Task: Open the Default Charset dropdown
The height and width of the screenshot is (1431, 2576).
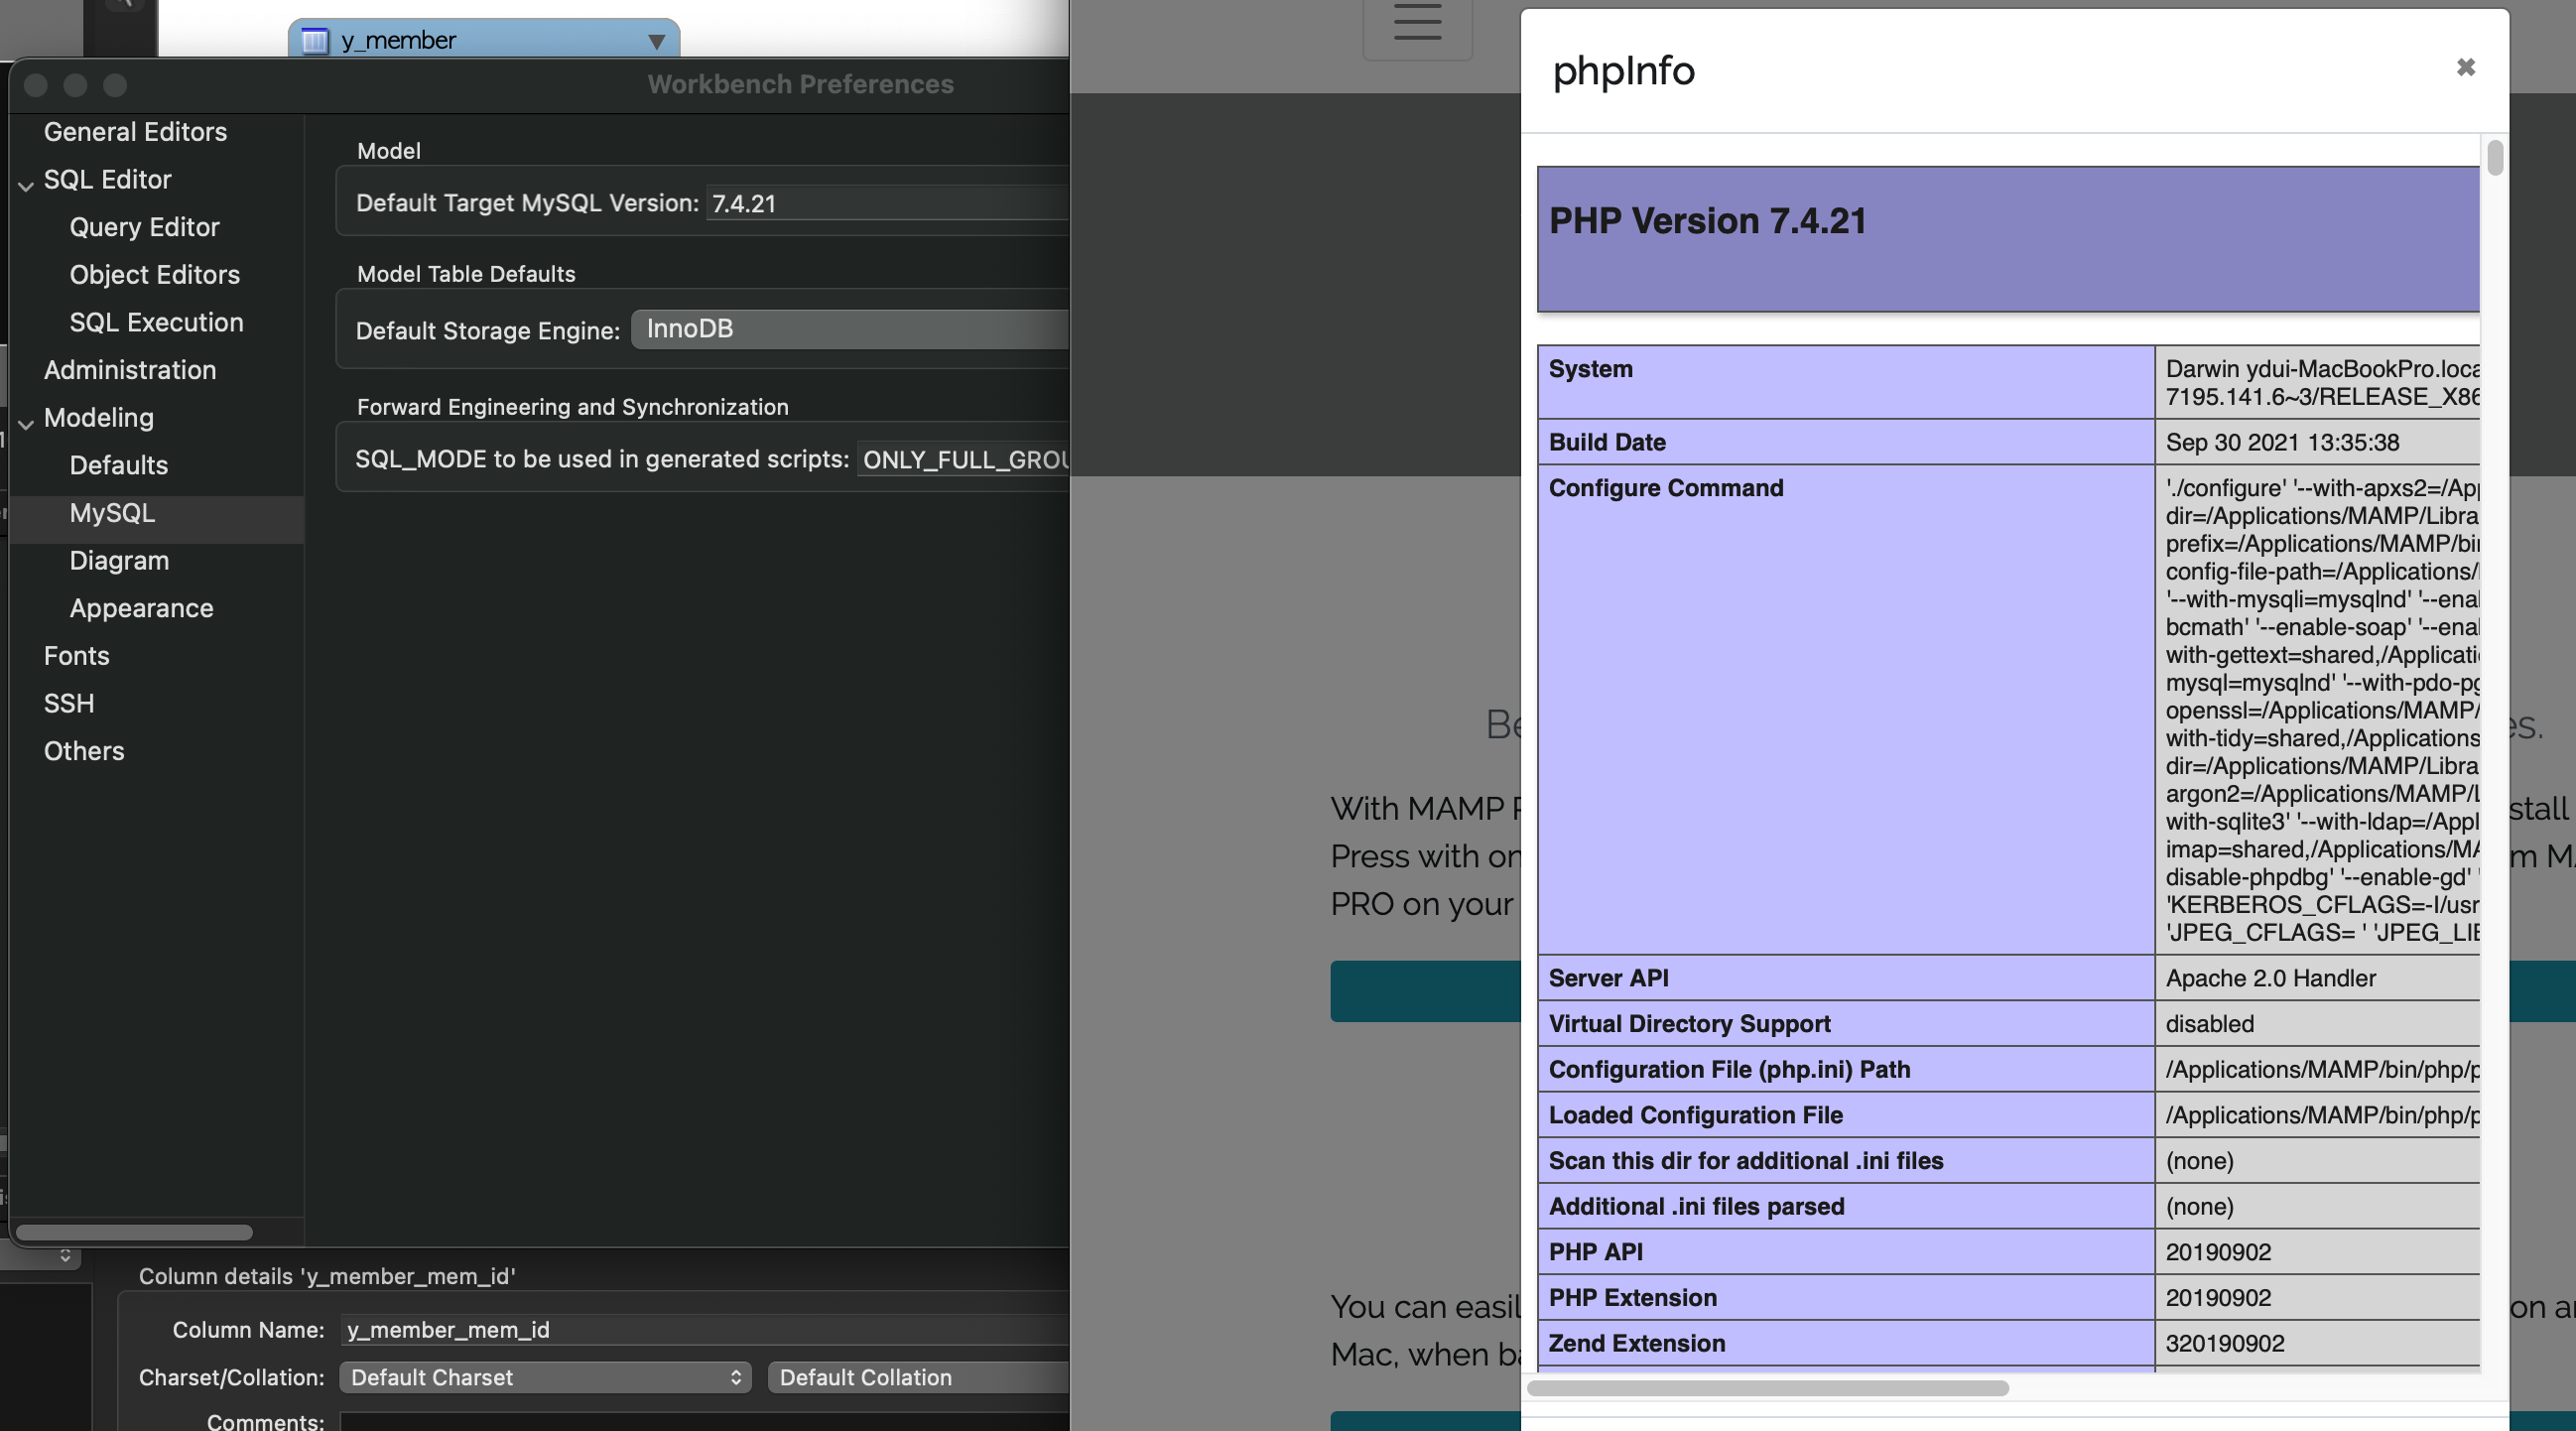Action: point(544,1377)
